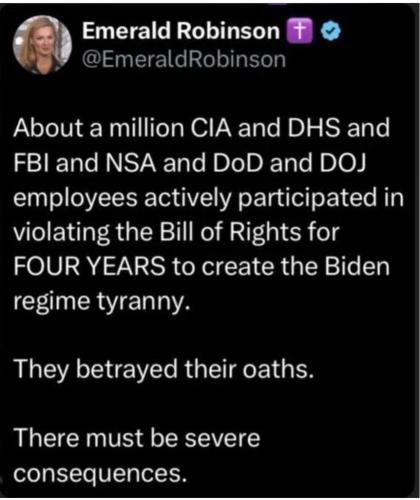Click the "There must be severe" line
This screenshot has width=420, height=500.
click(x=137, y=438)
